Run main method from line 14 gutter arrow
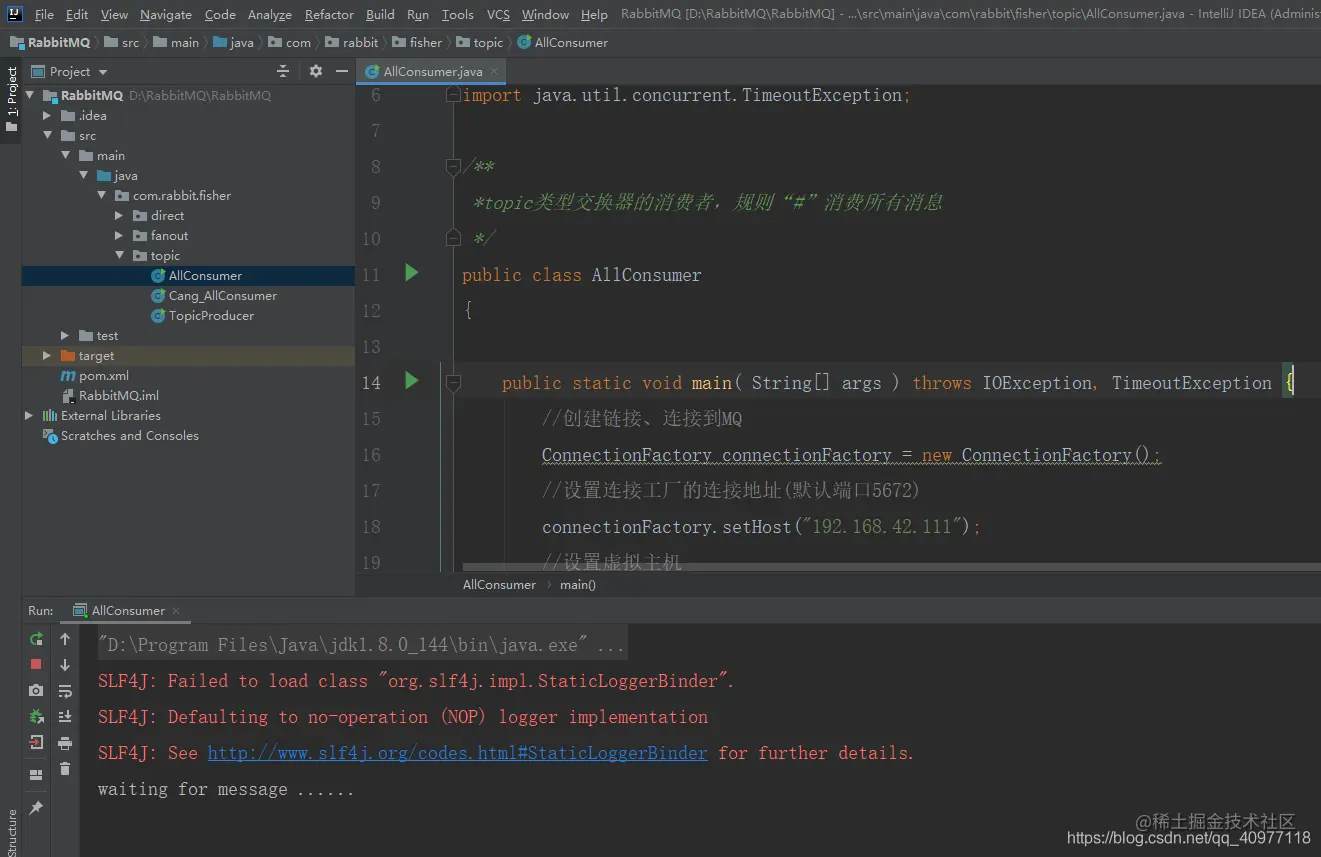 click(x=411, y=380)
